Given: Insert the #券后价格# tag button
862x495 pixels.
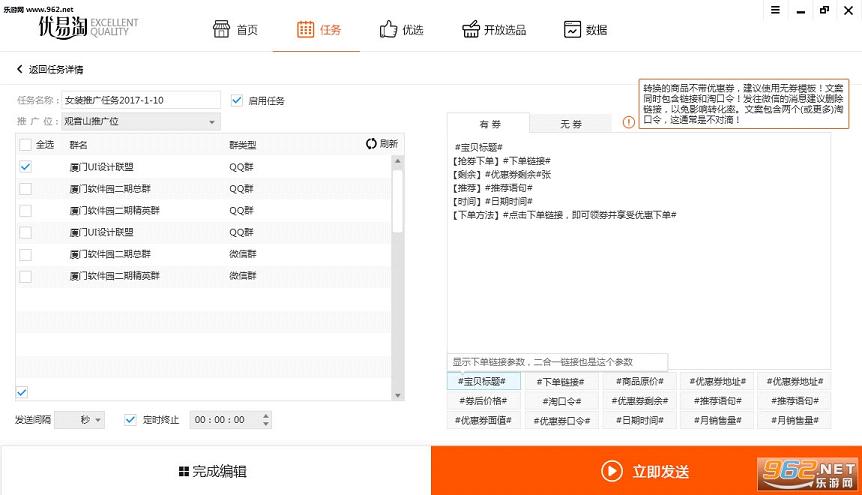Looking at the screenshot, I should [x=483, y=401].
